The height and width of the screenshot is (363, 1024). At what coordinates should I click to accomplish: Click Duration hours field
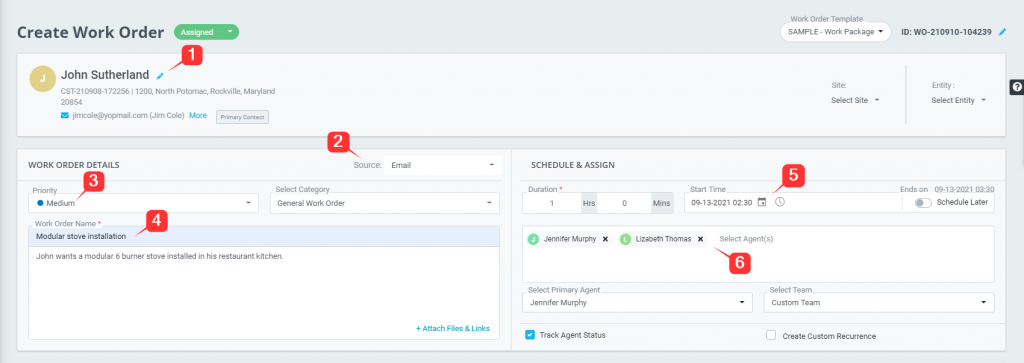(551, 203)
